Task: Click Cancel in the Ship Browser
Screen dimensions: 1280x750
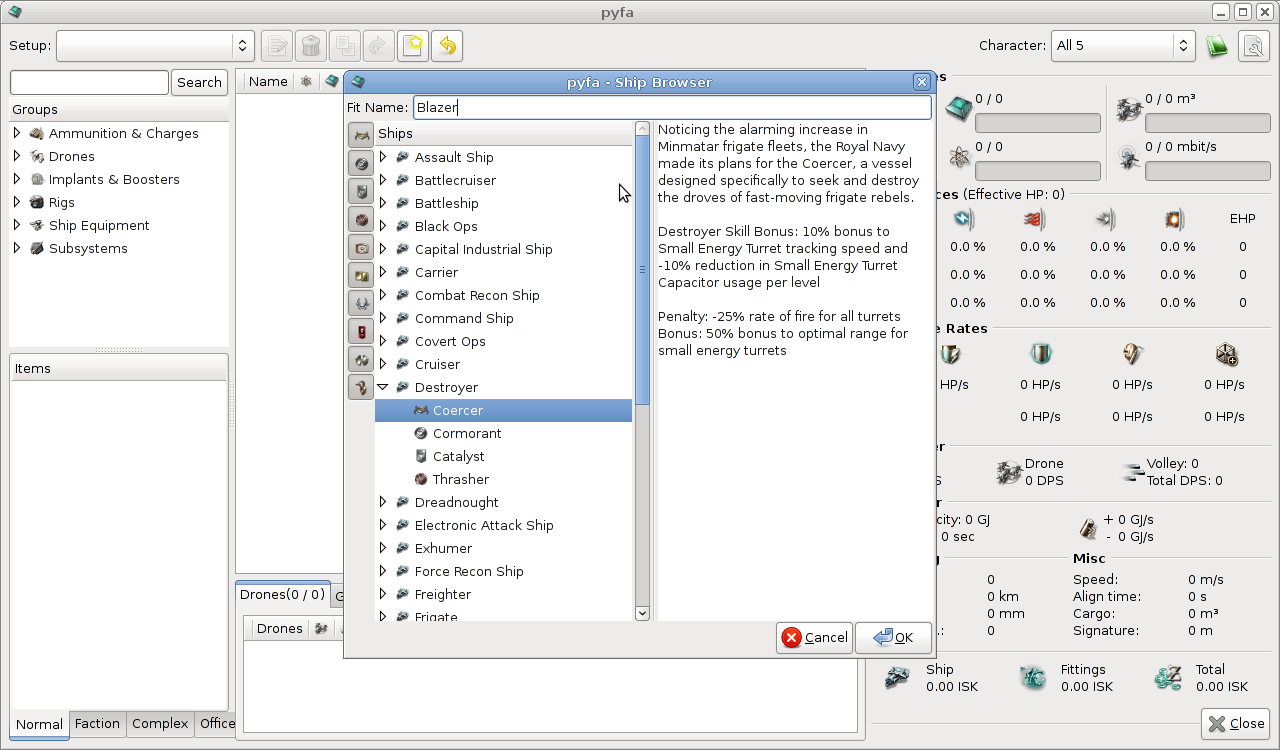Action: point(815,638)
